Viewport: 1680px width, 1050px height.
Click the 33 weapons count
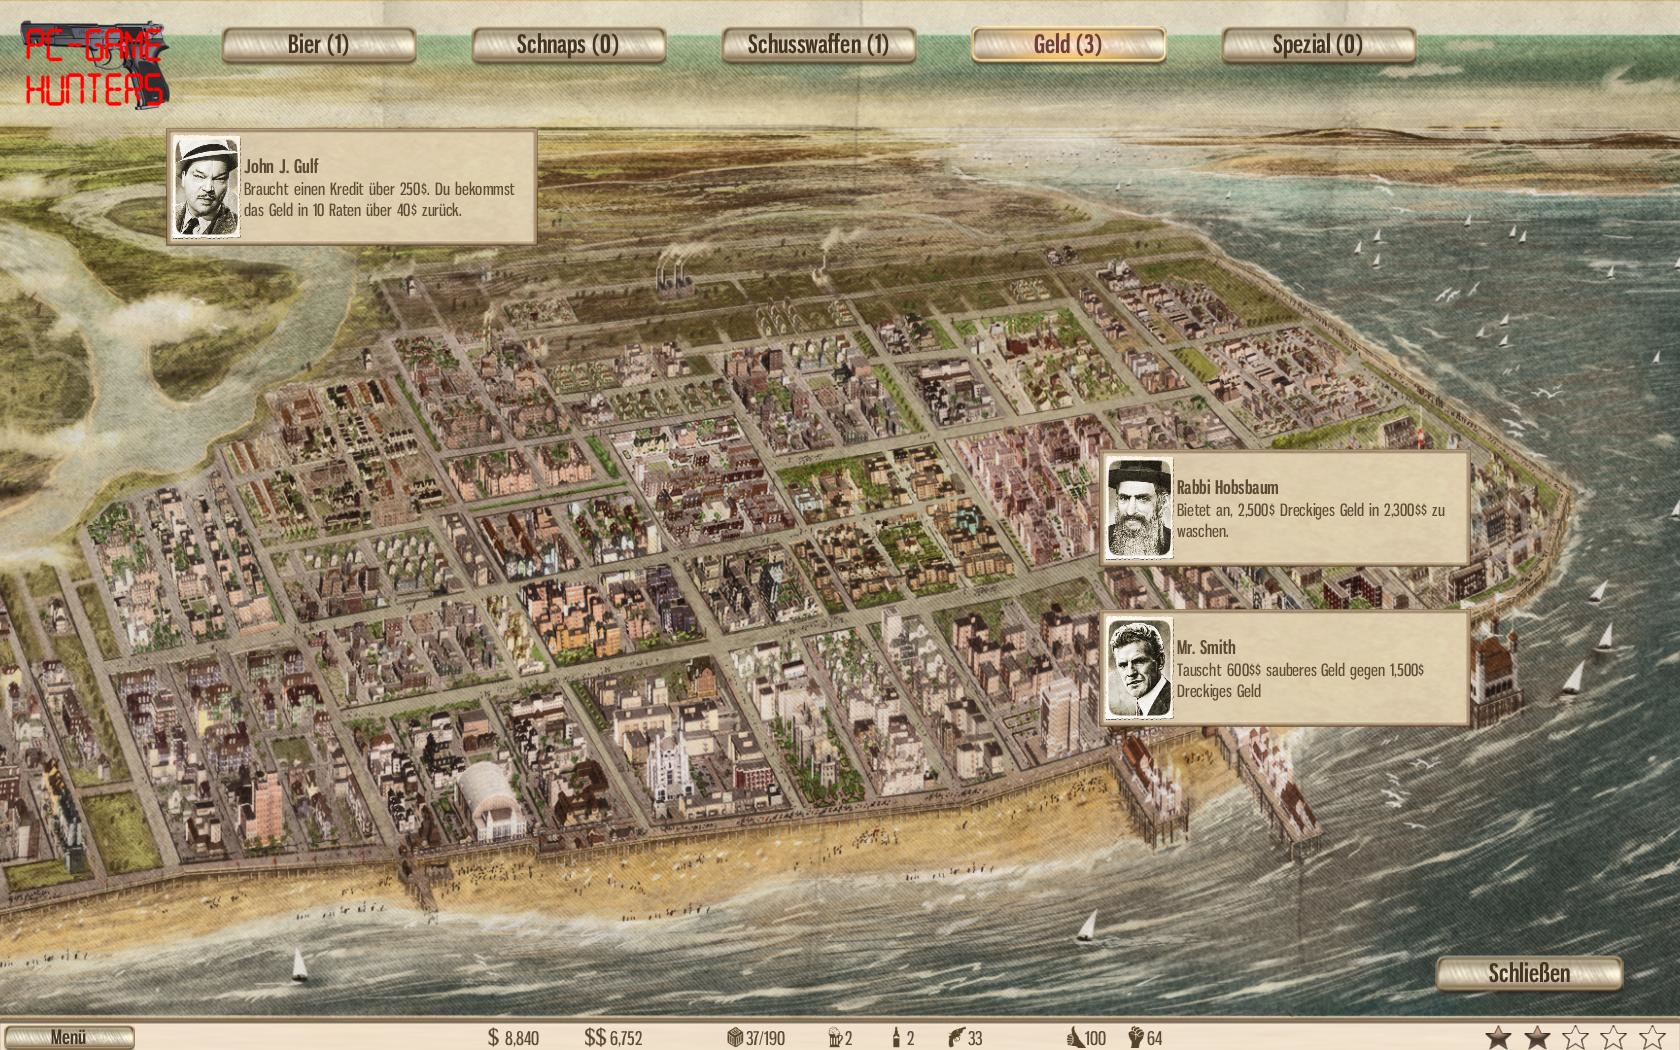click(975, 1038)
